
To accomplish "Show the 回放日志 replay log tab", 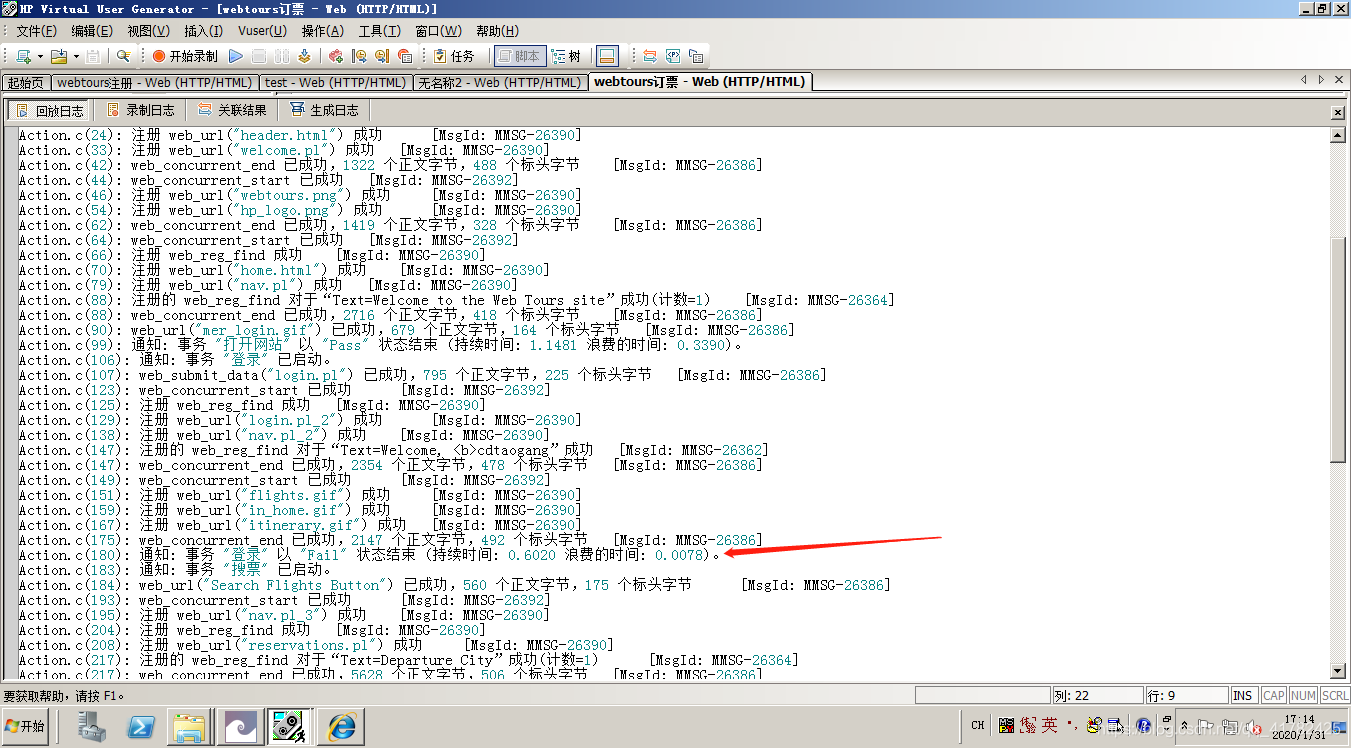I will coord(49,110).
